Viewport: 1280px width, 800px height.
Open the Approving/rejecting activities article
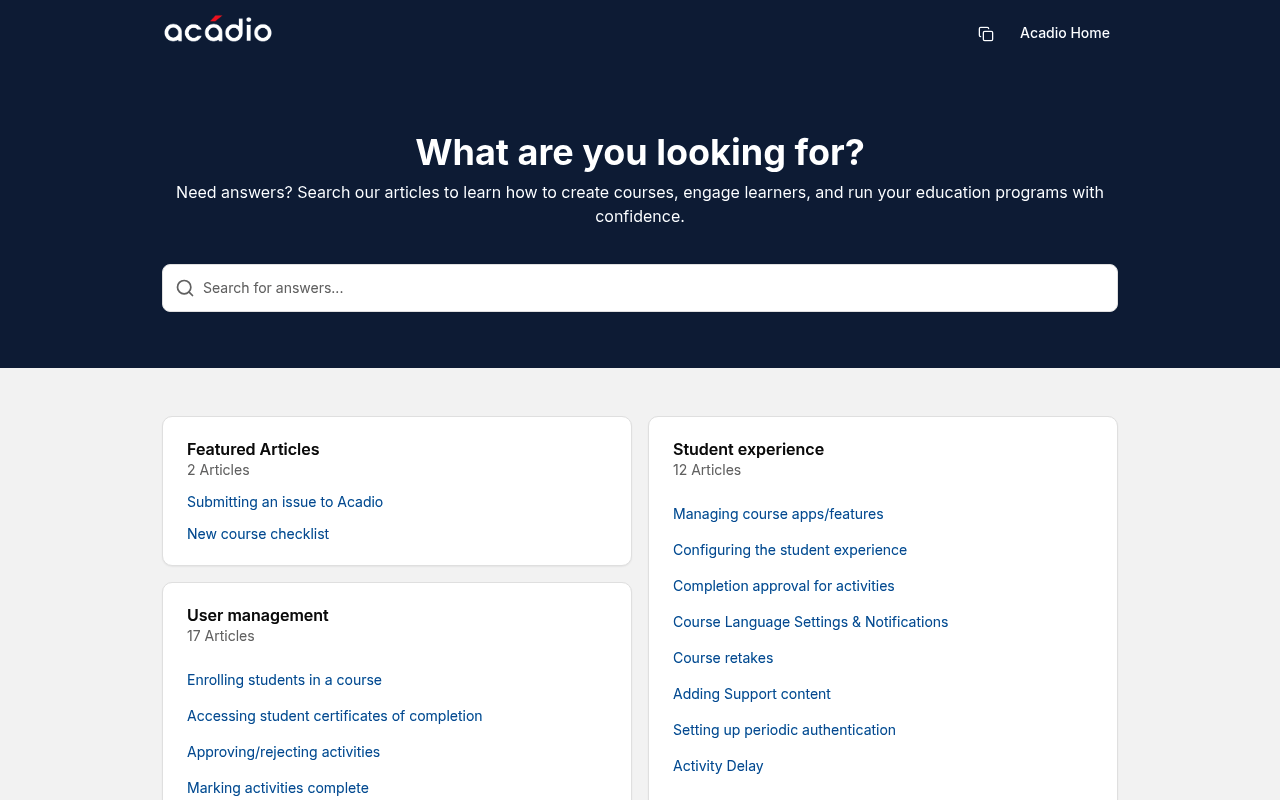click(283, 752)
